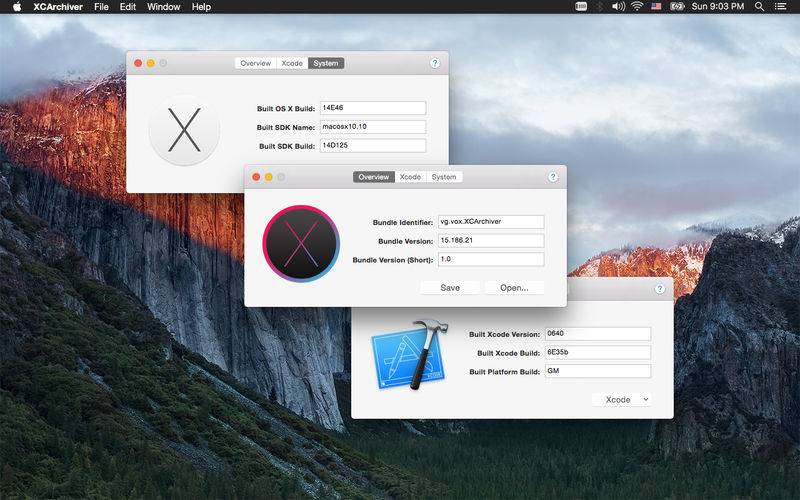Click the Built Xcode Build field
Screen dimensions: 800x500
[598, 353]
